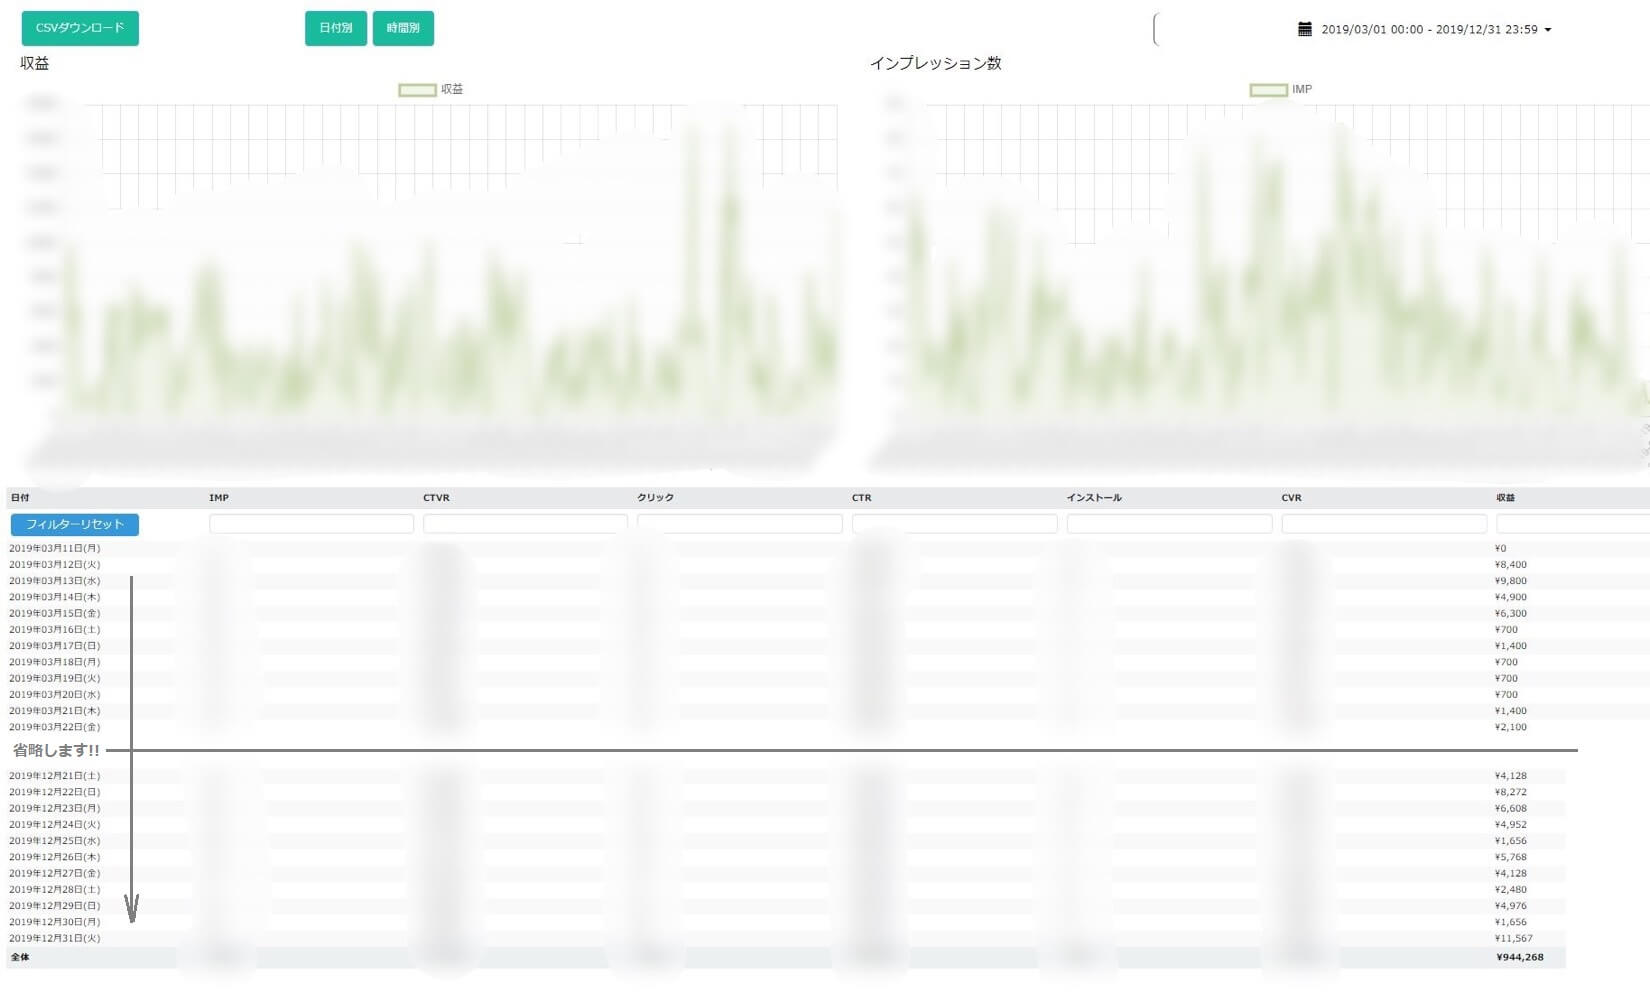
Task: Focus the インストール column filter field
Action: coord(1169,523)
